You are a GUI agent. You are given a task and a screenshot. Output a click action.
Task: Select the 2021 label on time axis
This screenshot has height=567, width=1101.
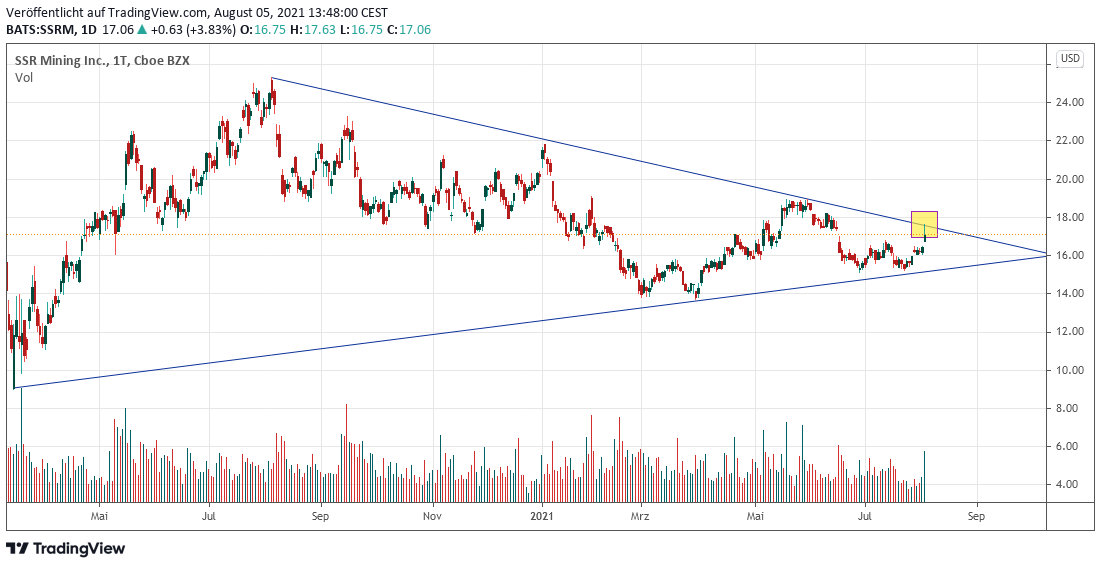[x=541, y=516]
